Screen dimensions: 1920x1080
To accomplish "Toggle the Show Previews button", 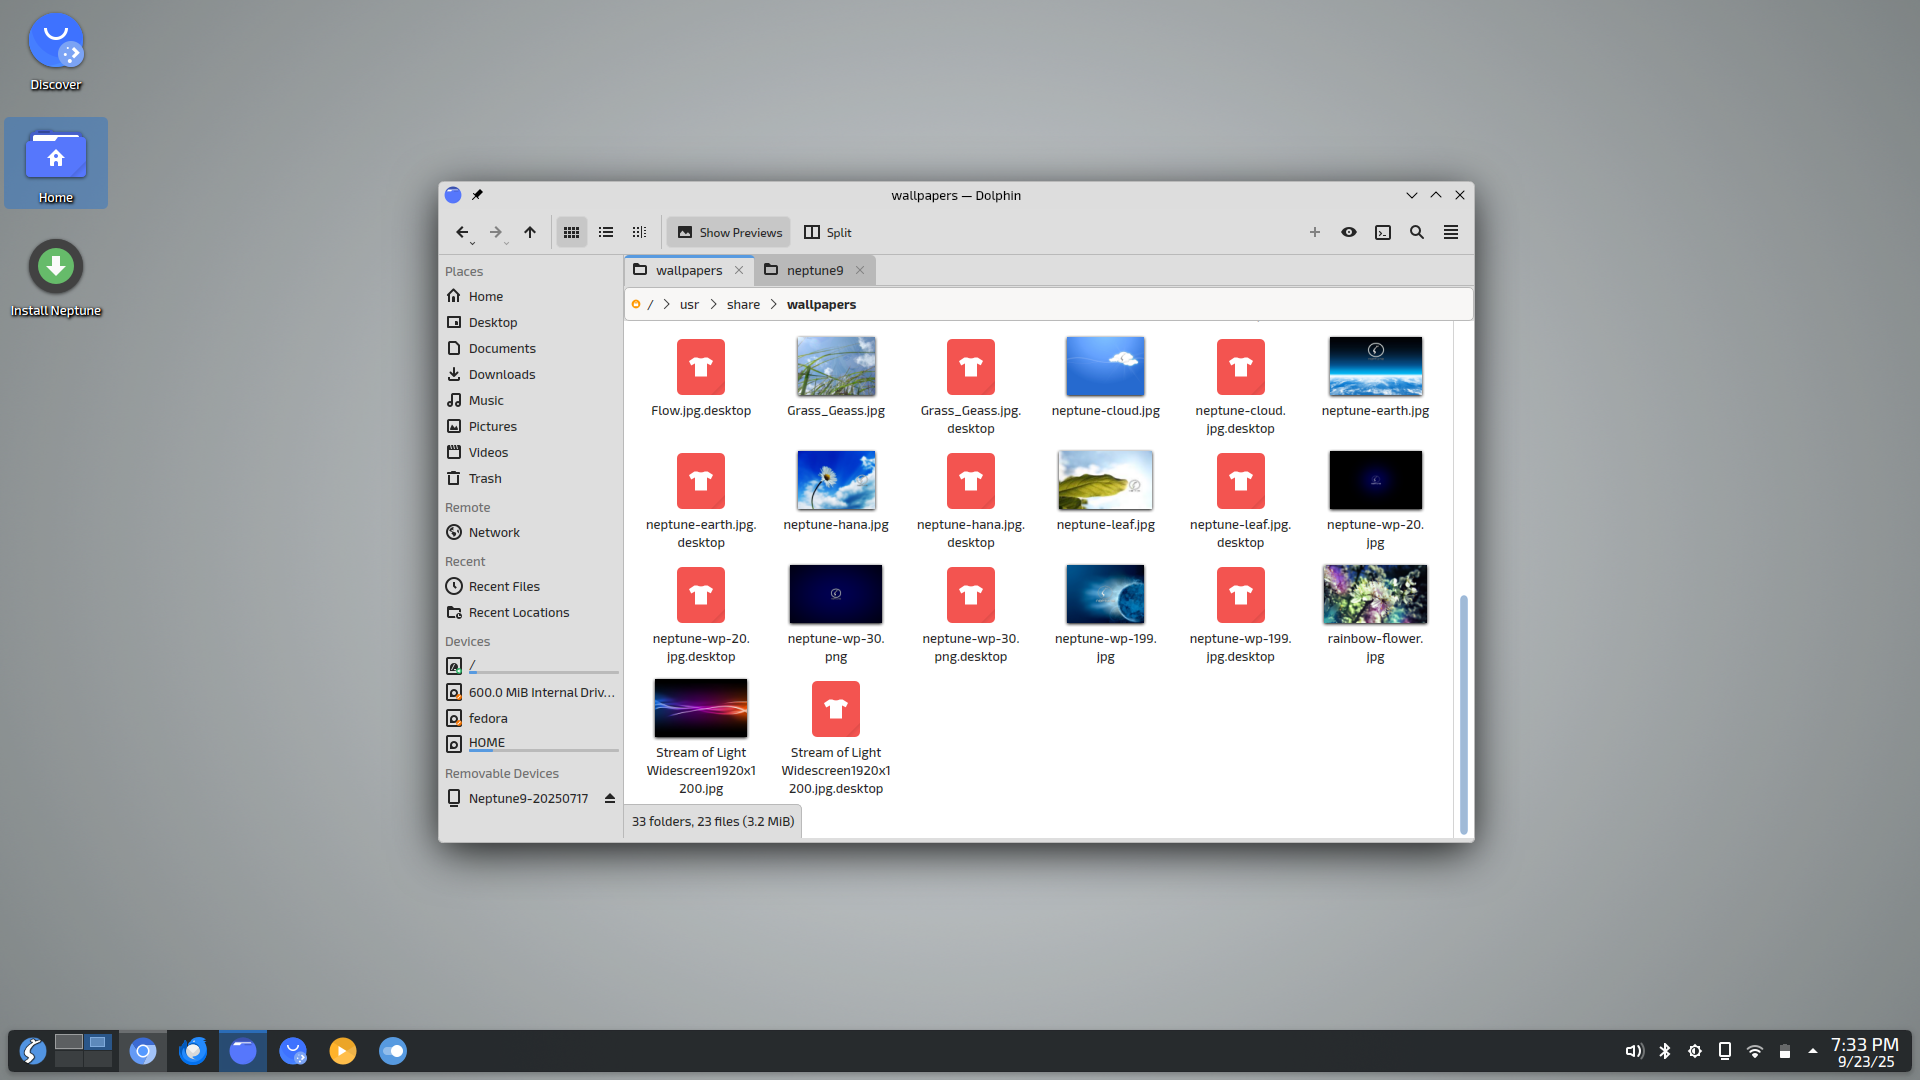I will pos(729,232).
